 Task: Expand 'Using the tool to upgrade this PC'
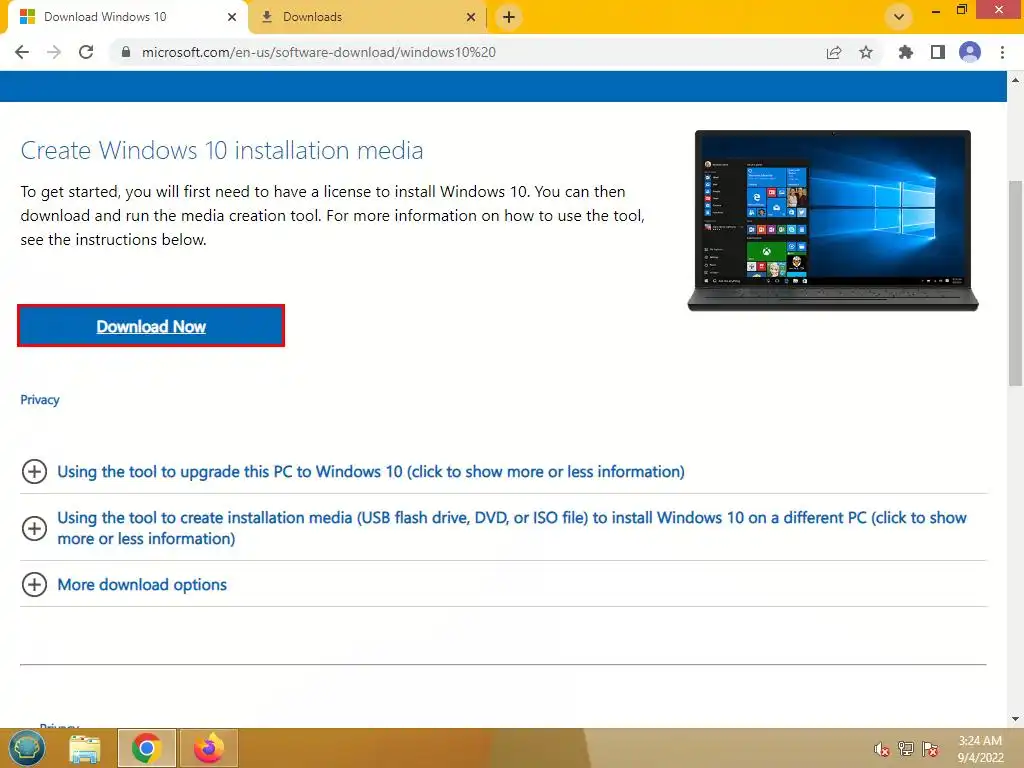tap(371, 472)
